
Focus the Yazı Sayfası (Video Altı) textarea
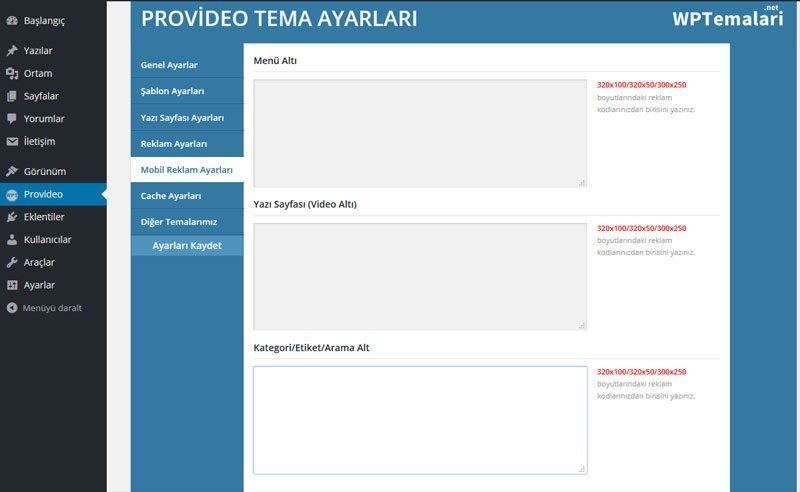tap(420, 277)
